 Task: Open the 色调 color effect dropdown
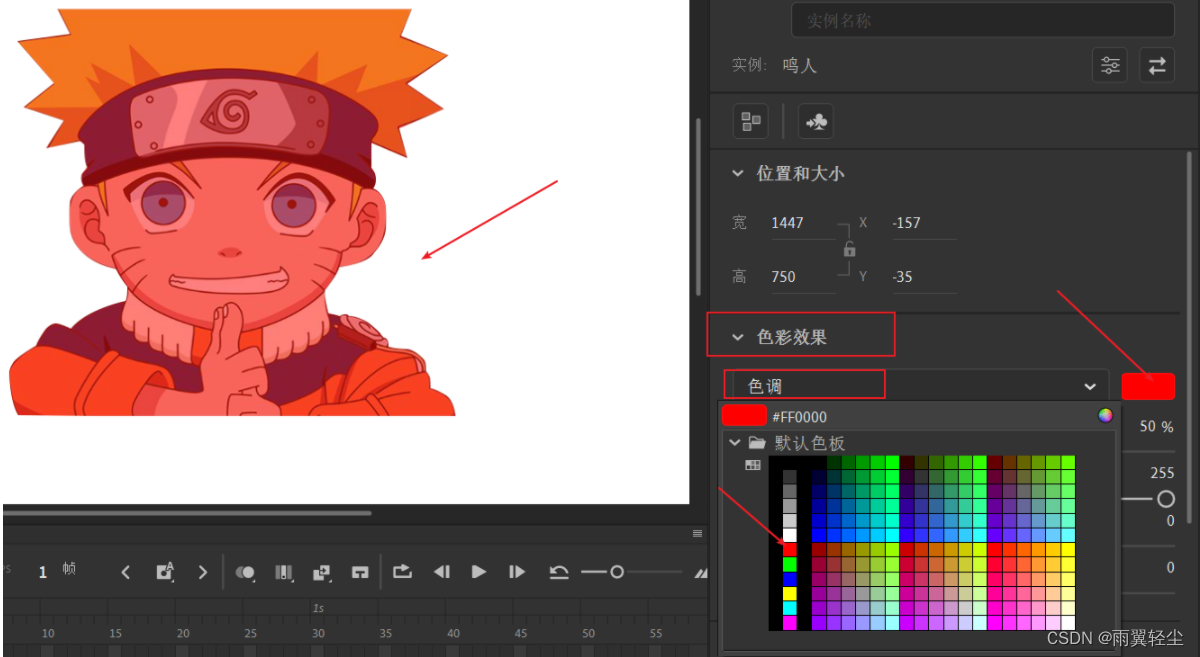(916, 386)
